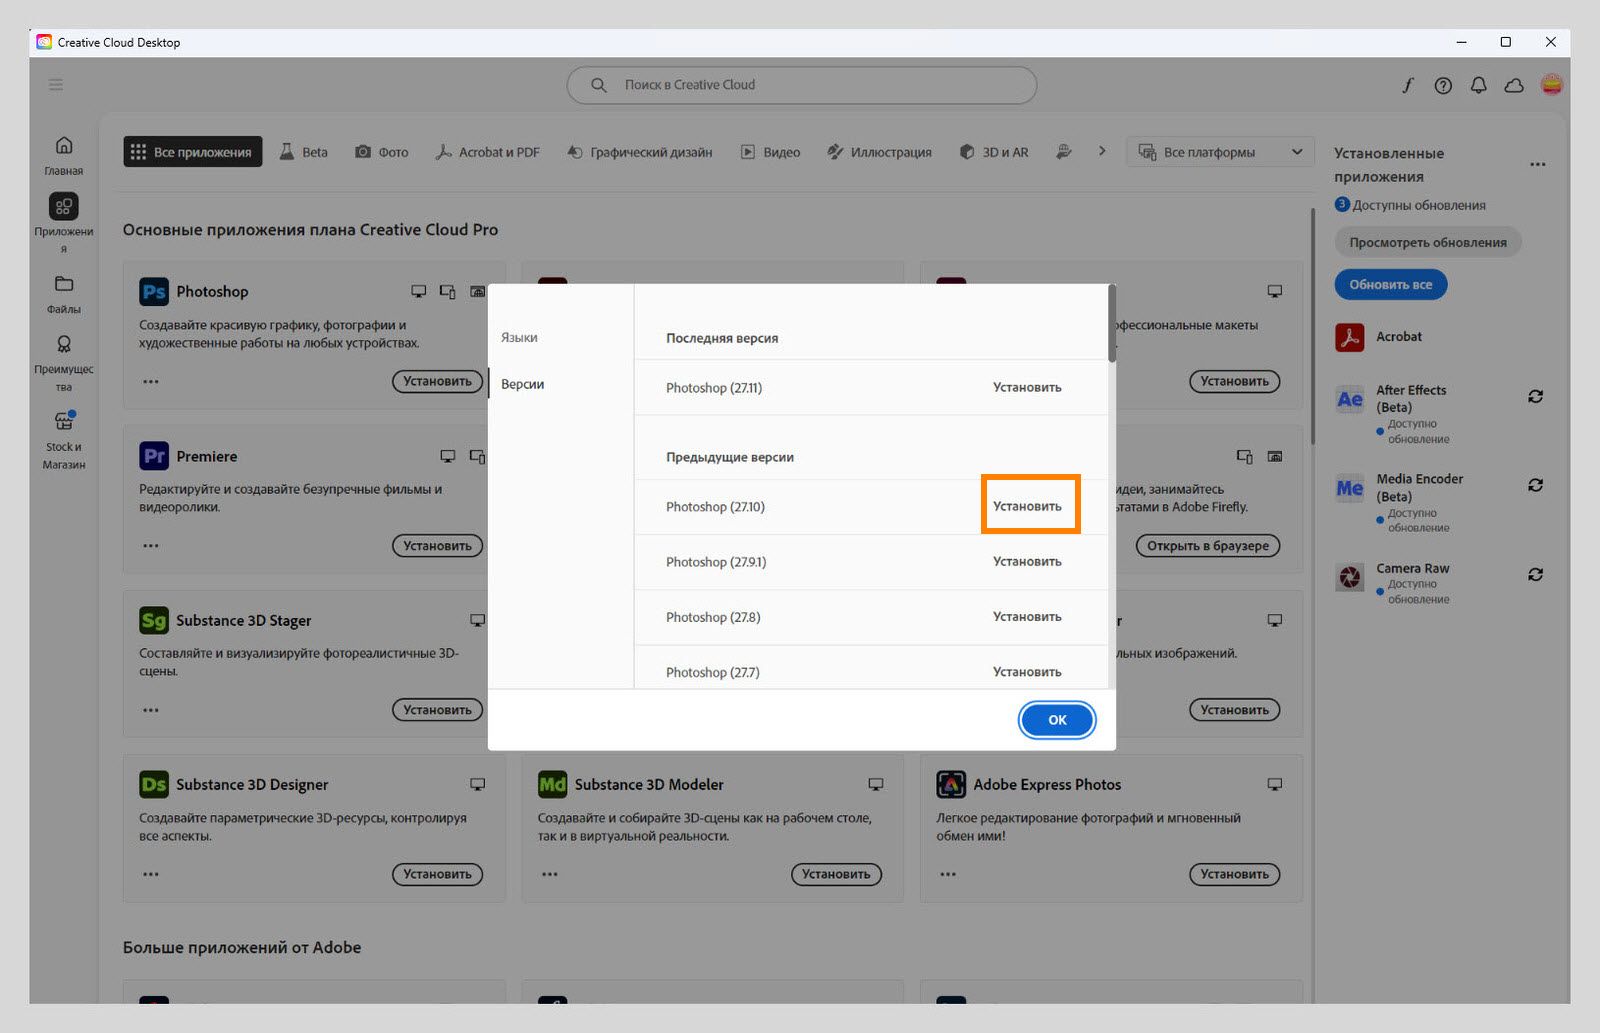Click the Поиск в Creative Cloud search field
The image size is (1600, 1033).
pos(802,85)
